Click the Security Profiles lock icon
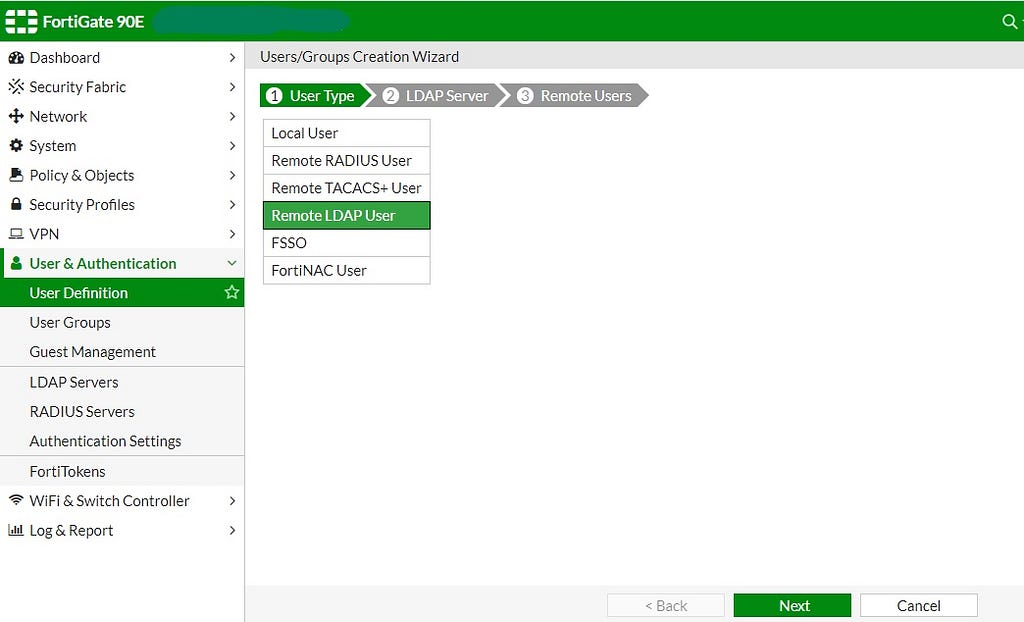 (16, 204)
